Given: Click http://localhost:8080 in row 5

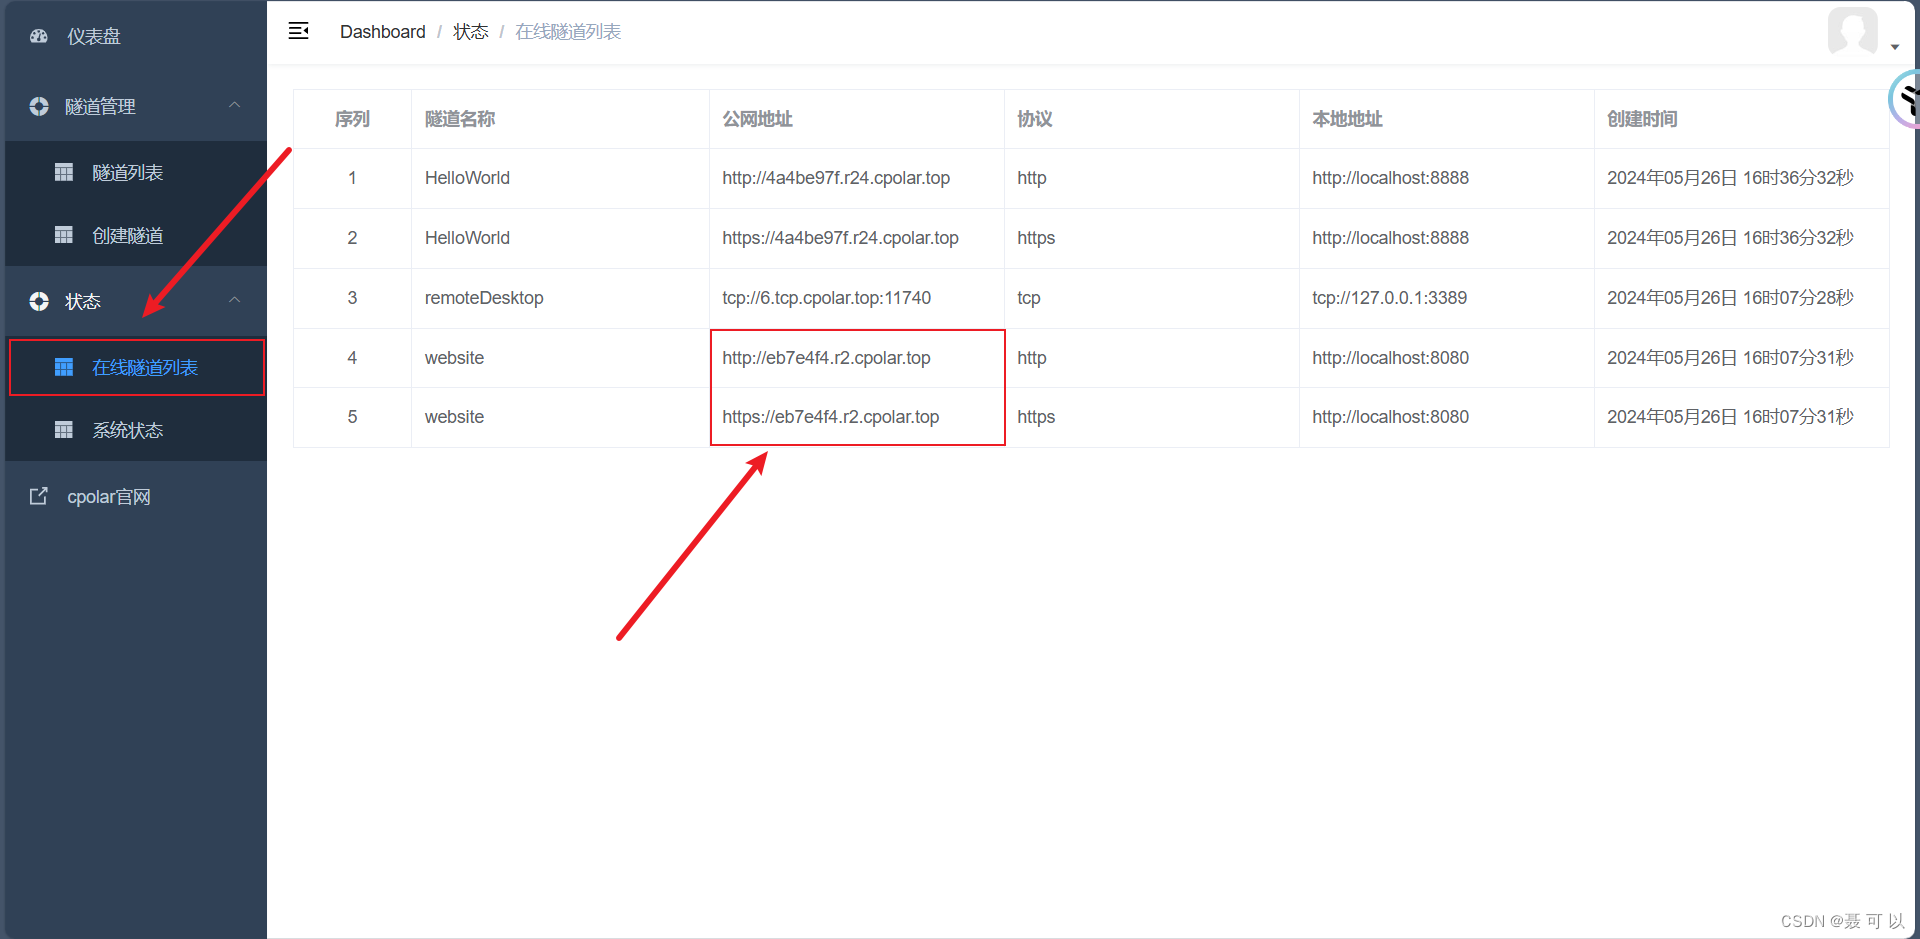Looking at the screenshot, I should [x=1390, y=417].
